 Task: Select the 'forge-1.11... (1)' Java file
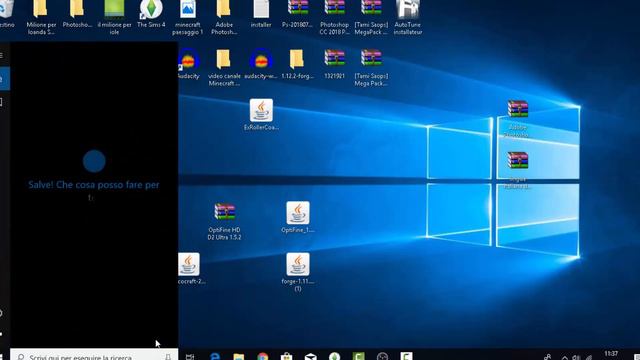coord(298,264)
